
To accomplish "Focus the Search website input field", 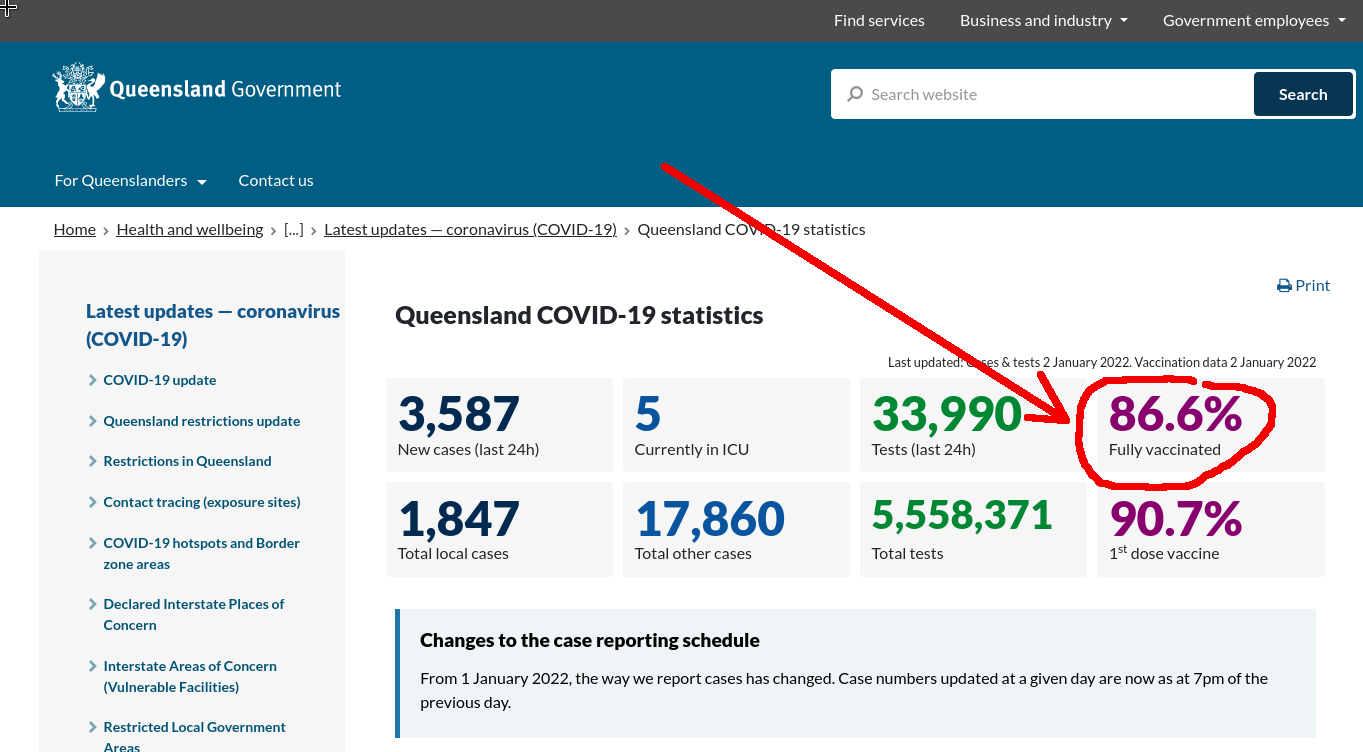I will [x=1042, y=94].
